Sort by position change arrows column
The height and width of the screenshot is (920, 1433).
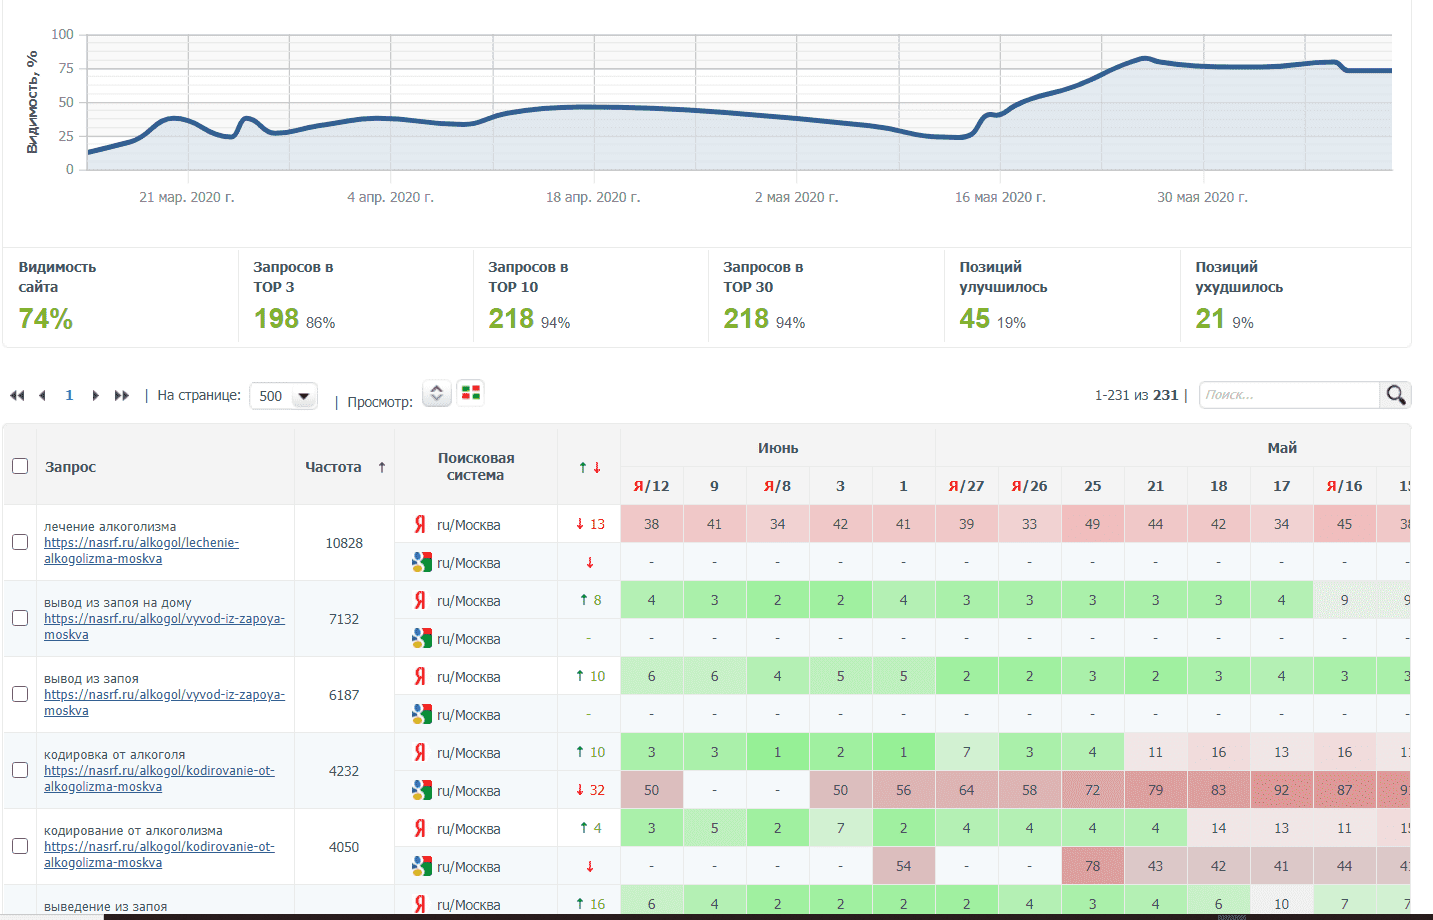[x=589, y=467]
